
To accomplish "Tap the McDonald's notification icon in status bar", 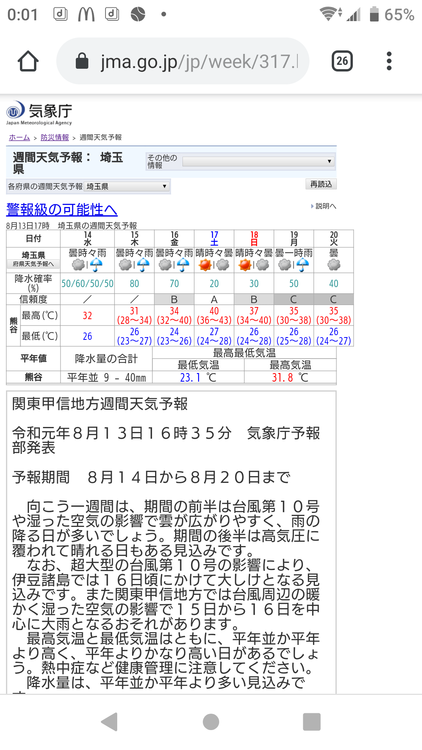I will coord(86,14).
